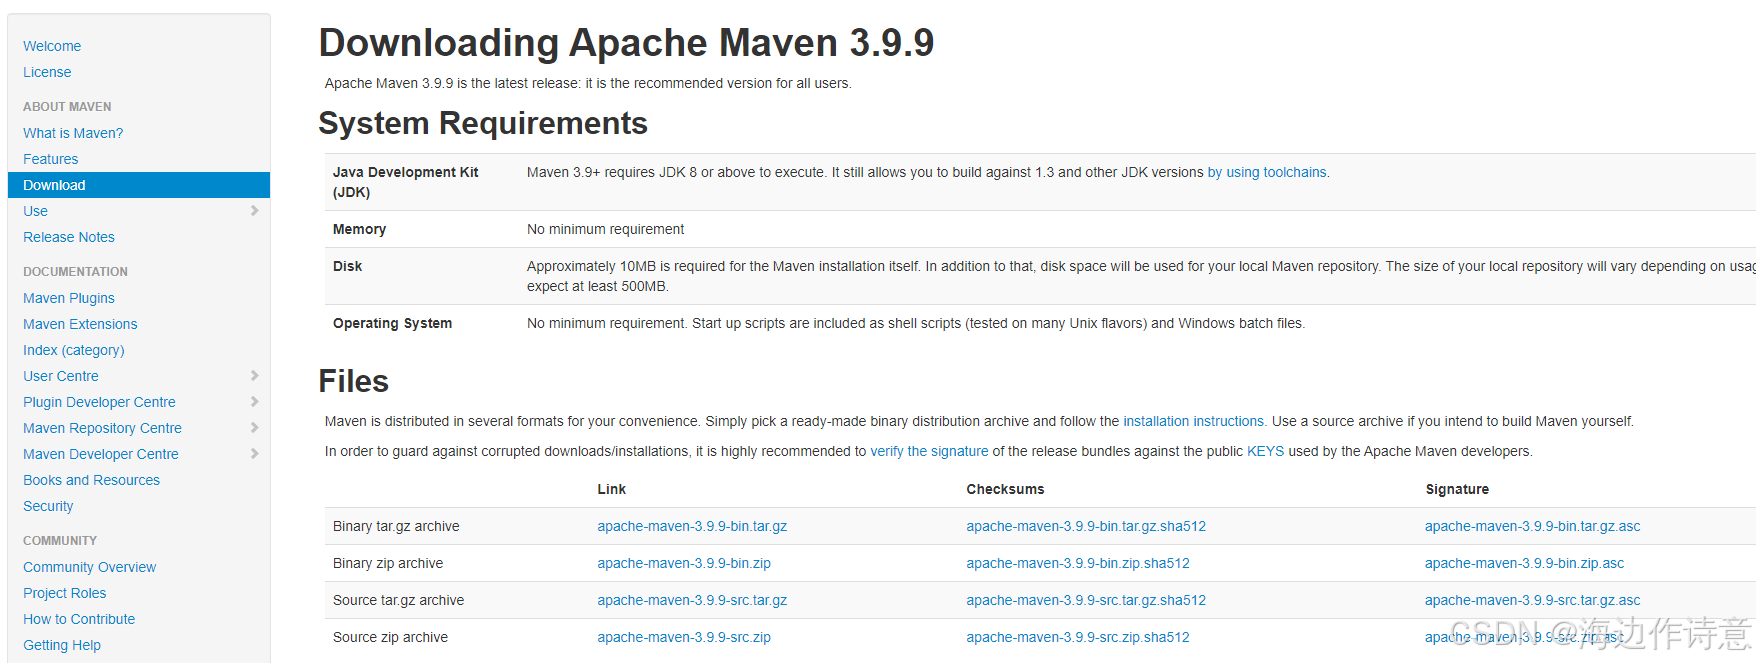Click the 'Binary tar.gz archive' row label
Screen dimensions: 1756x663
pyautogui.click(x=396, y=526)
